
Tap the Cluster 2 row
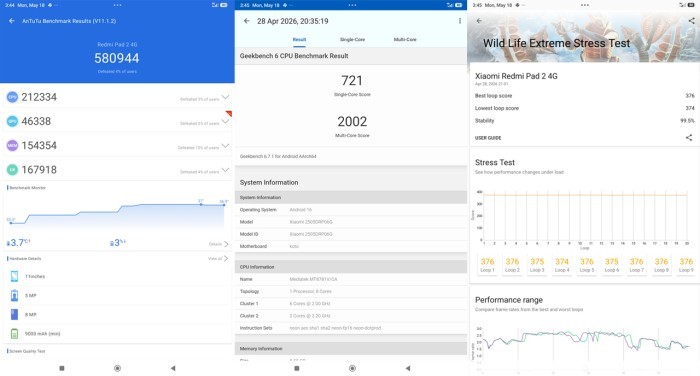(x=351, y=316)
